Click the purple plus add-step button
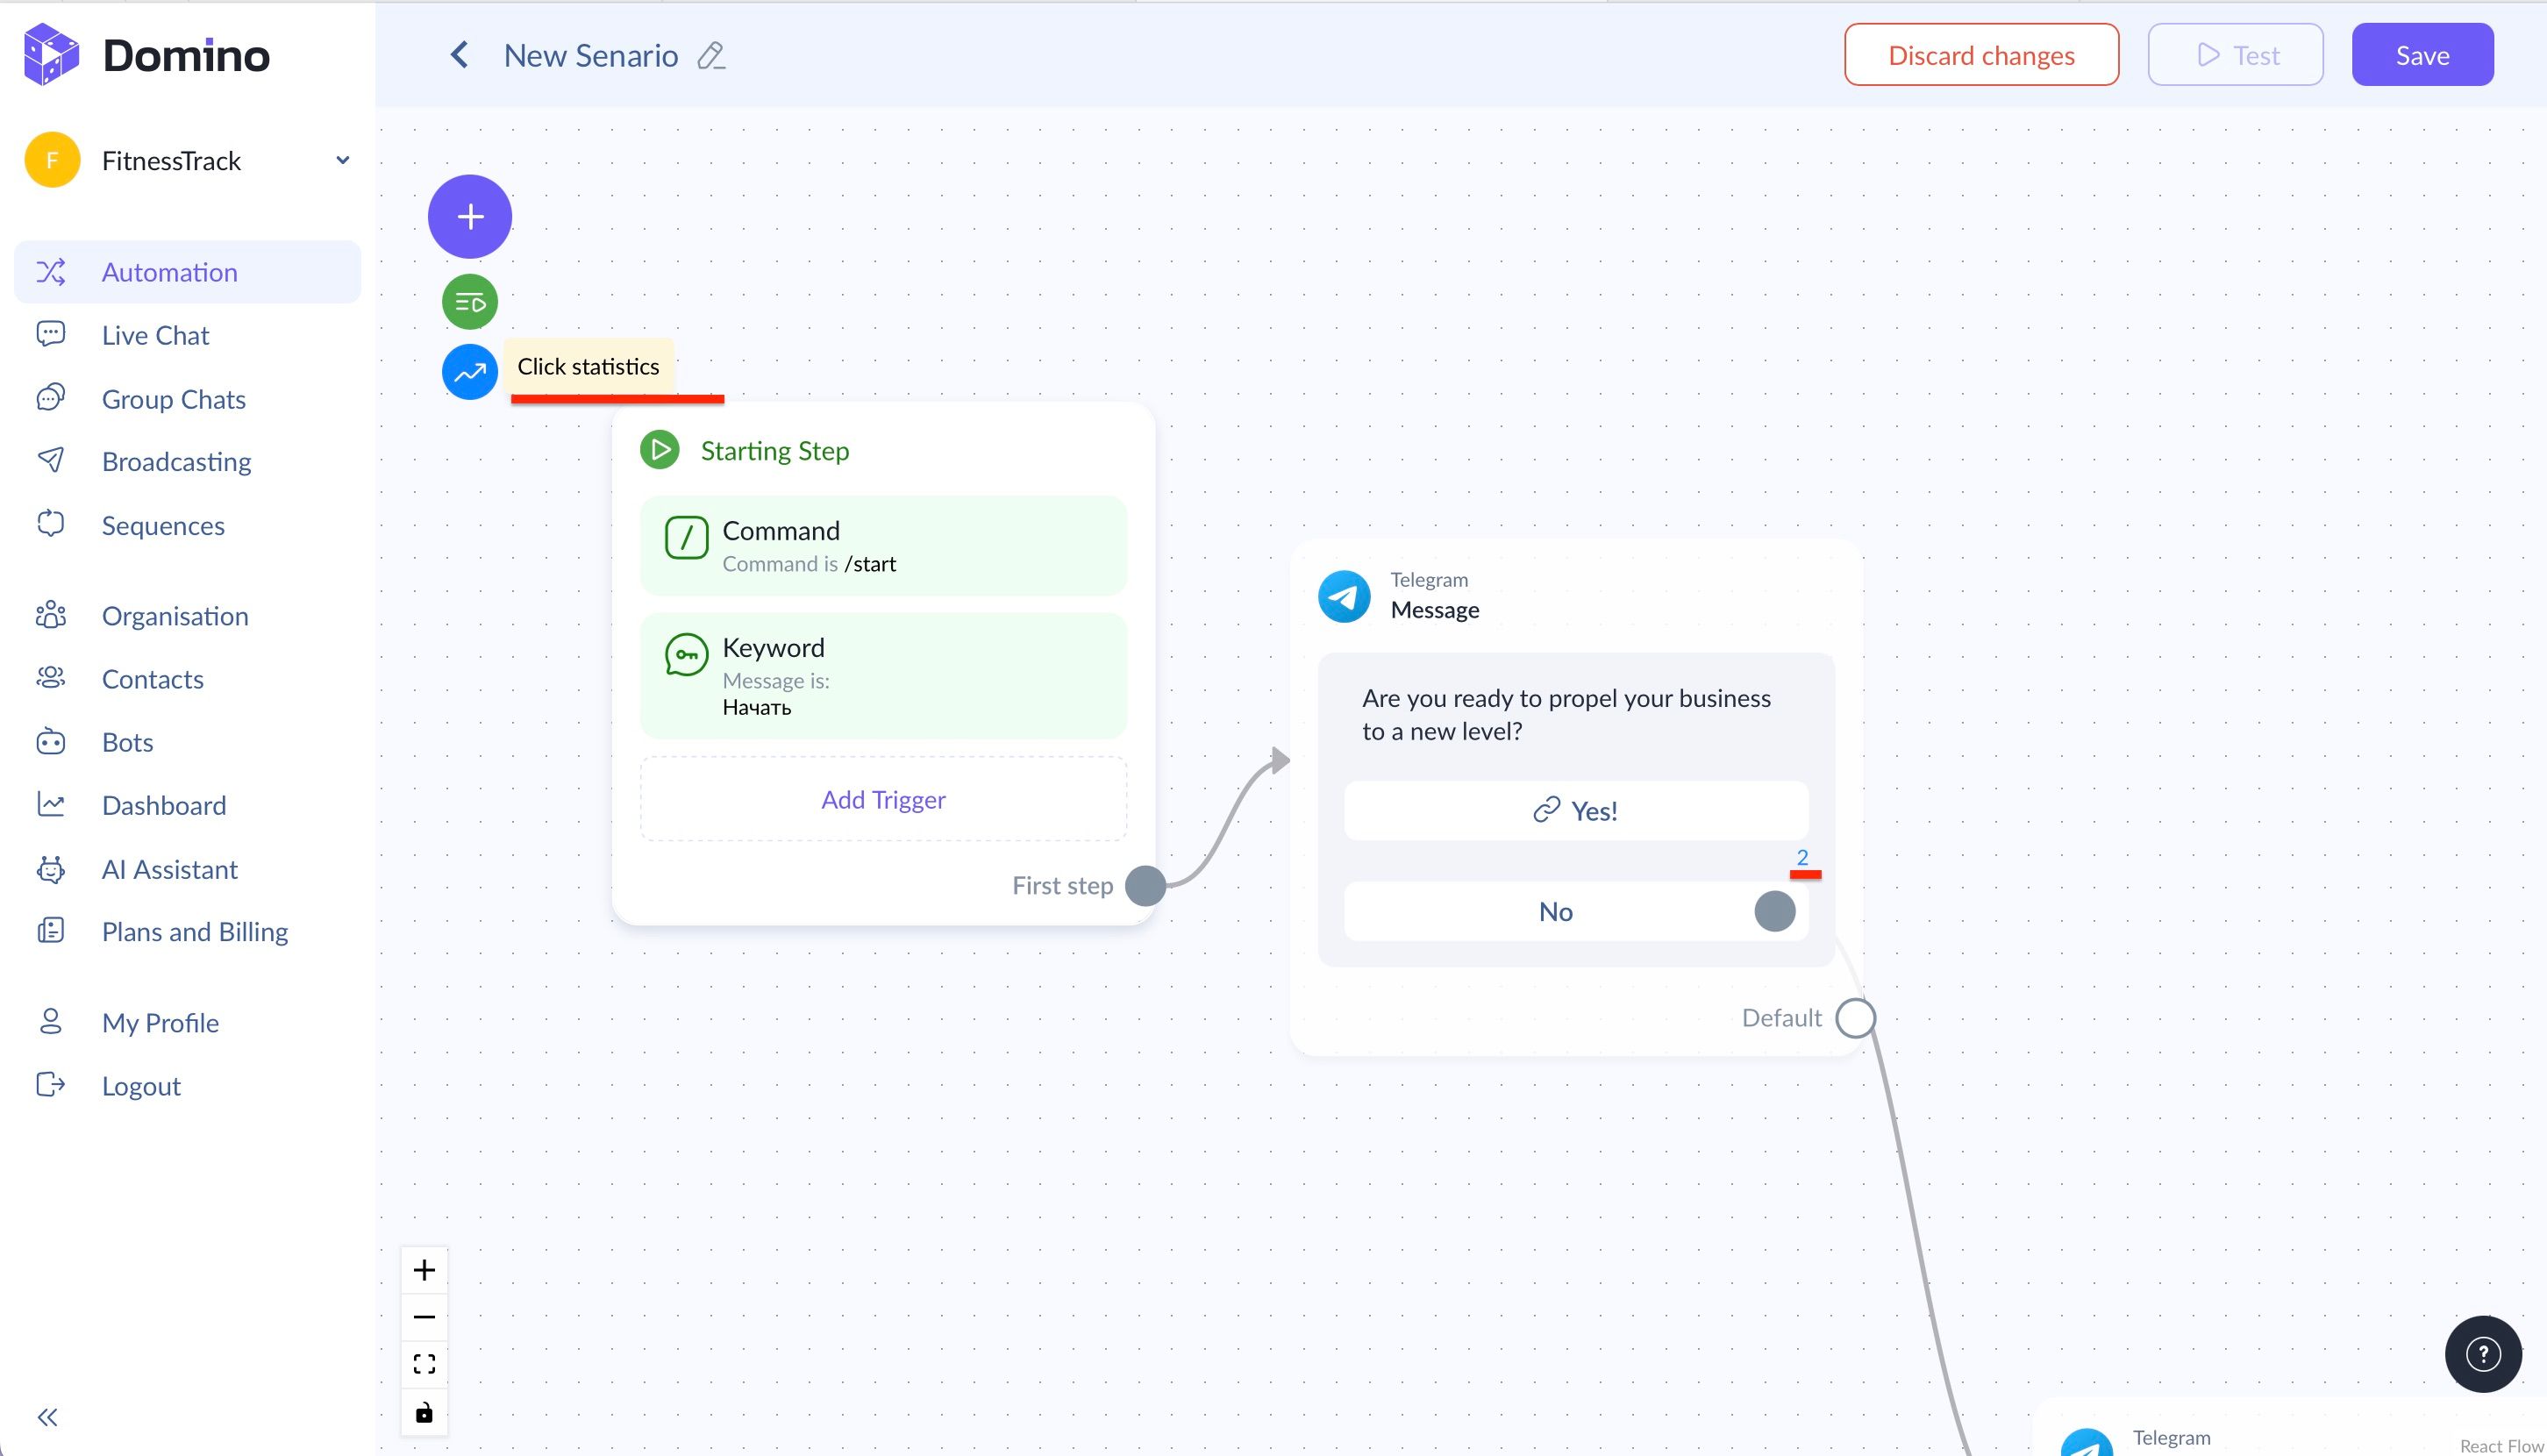The image size is (2547, 1456). point(470,216)
